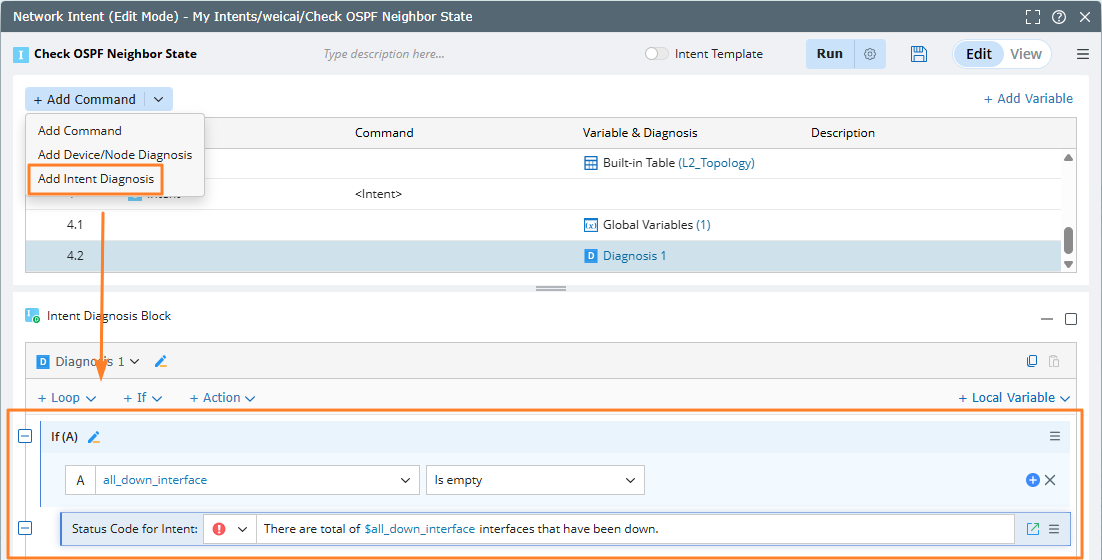
Task: Click the save disk icon
Action: click(x=919, y=54)
